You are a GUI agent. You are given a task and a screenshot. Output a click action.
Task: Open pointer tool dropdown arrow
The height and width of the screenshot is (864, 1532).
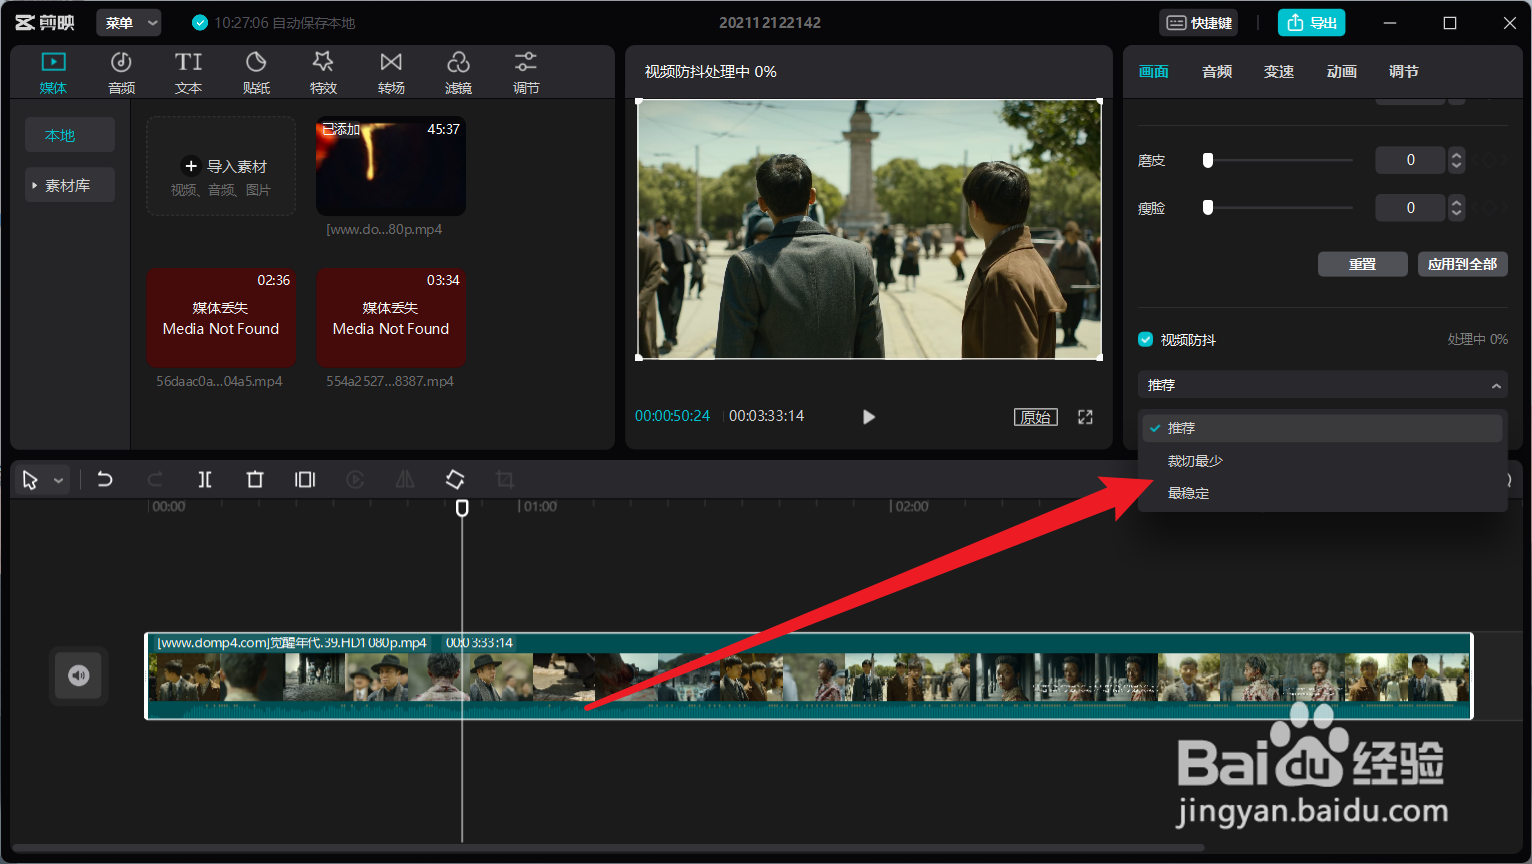(59, 481)
